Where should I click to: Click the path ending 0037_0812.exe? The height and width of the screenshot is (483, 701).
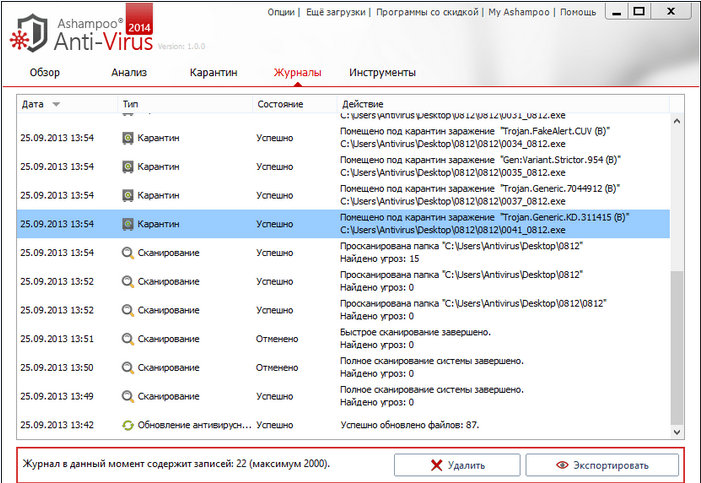coord(452,202)
